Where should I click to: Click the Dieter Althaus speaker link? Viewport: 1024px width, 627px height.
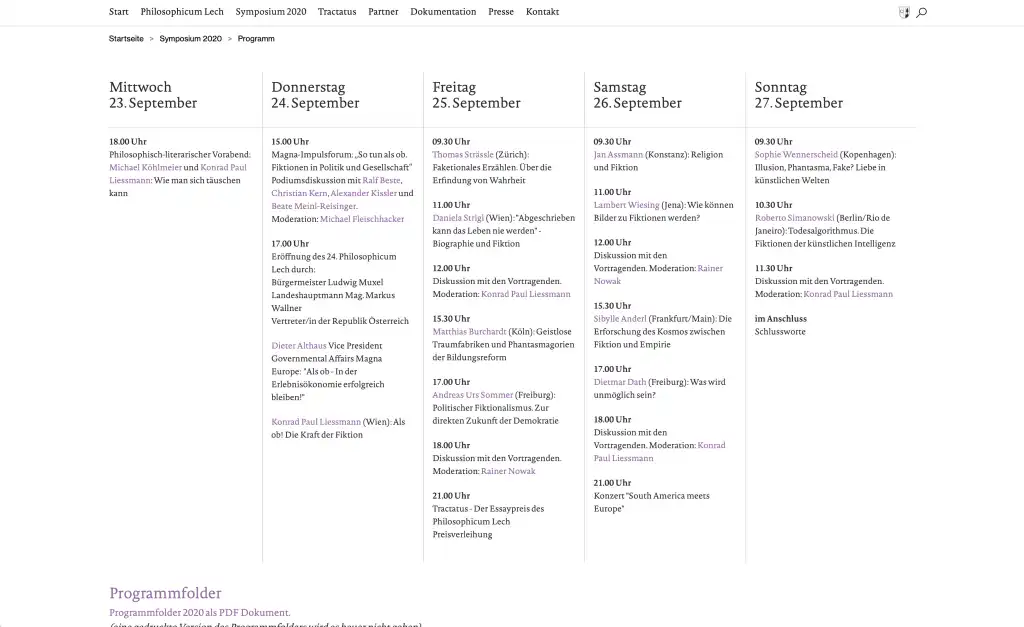pyautogui.click(x=298, y=346)
